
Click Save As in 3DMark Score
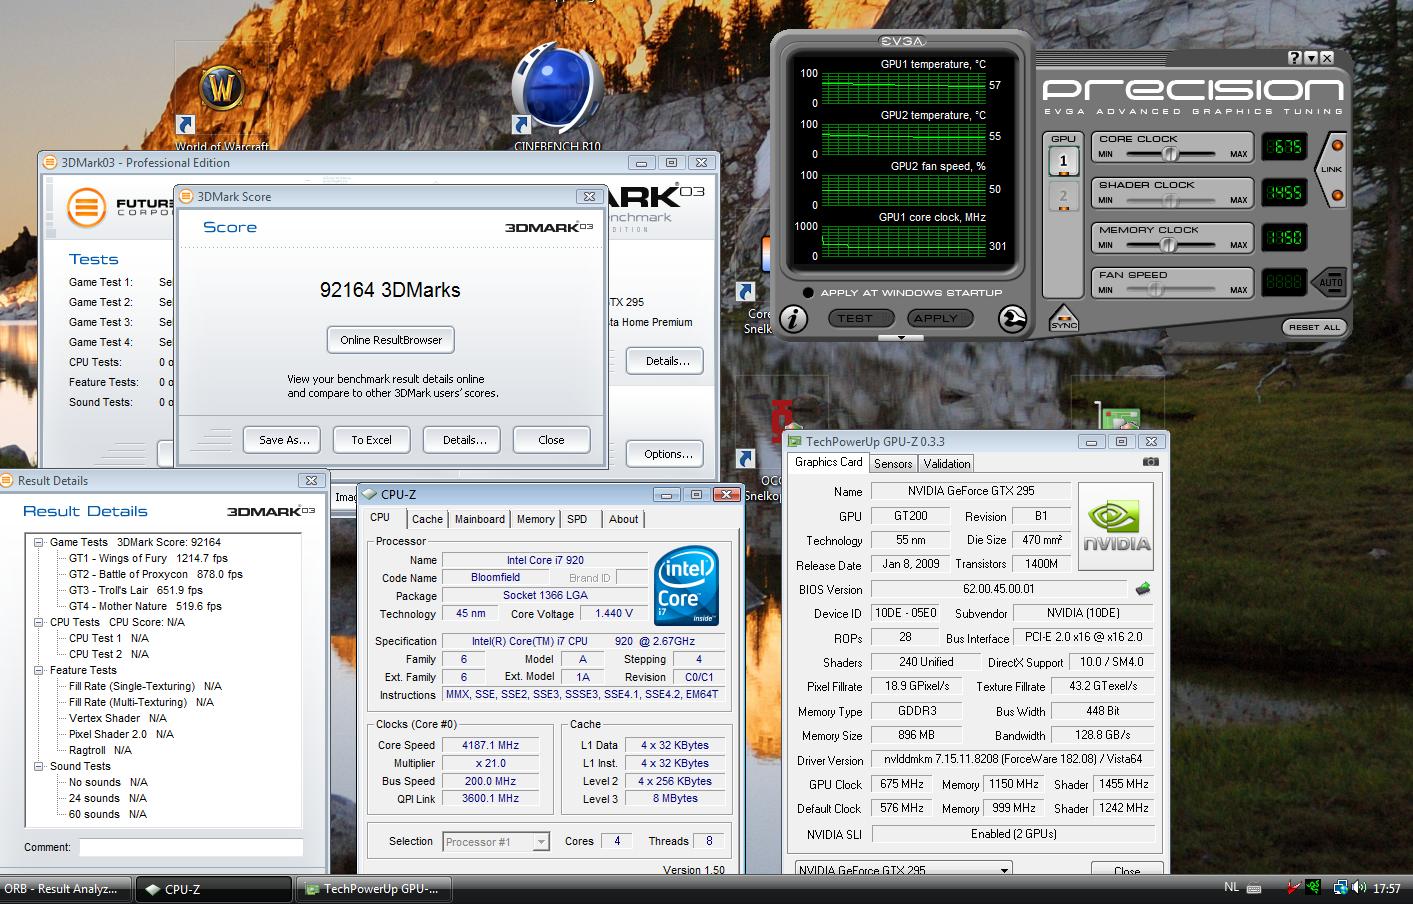(x=283, y=440)
